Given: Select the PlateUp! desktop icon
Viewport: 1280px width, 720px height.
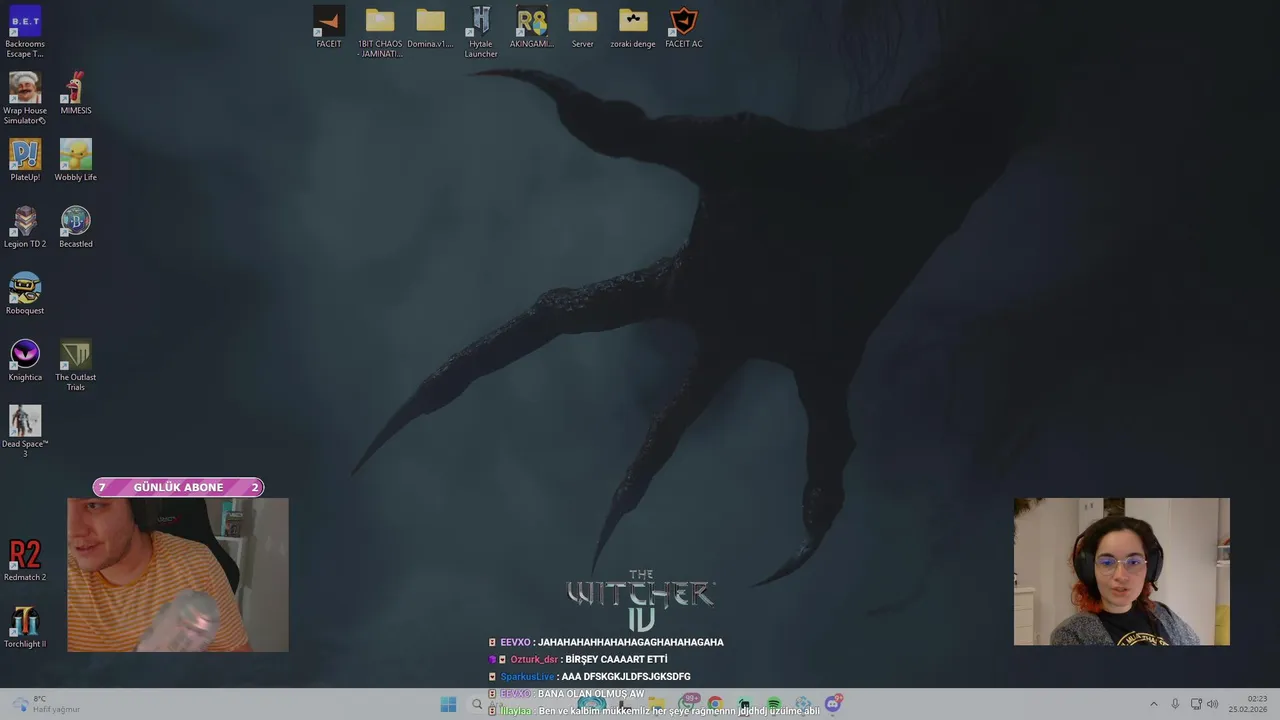Looking at the screenshot, I should (25, 160).
